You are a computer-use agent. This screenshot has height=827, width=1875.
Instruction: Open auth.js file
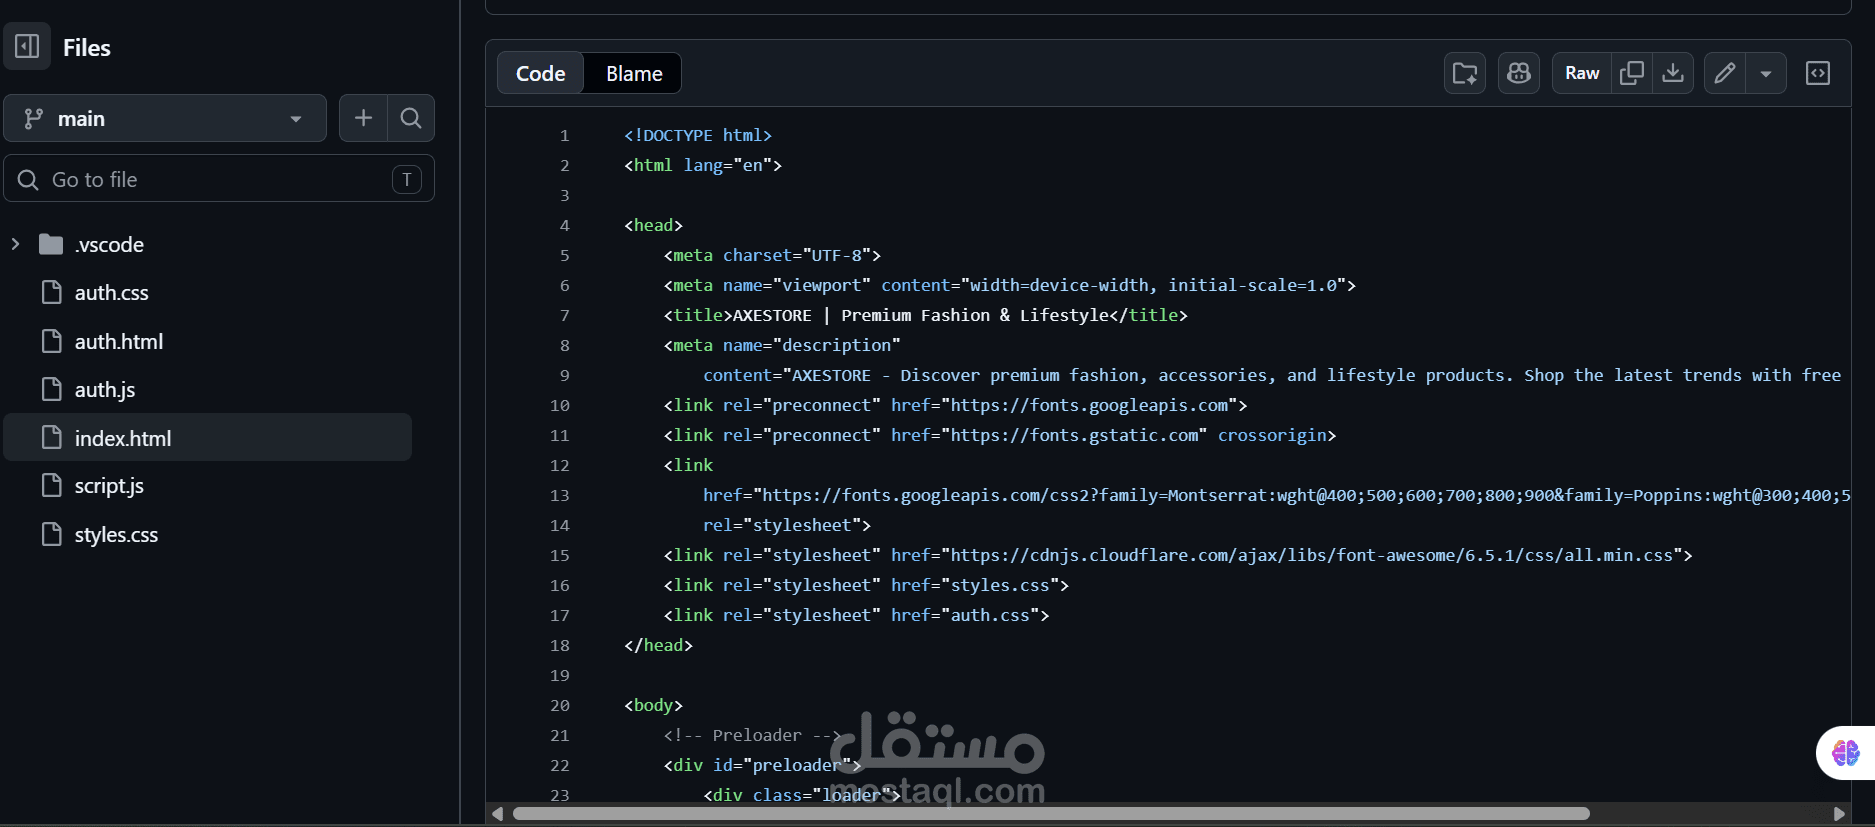[x=104, y=389]
